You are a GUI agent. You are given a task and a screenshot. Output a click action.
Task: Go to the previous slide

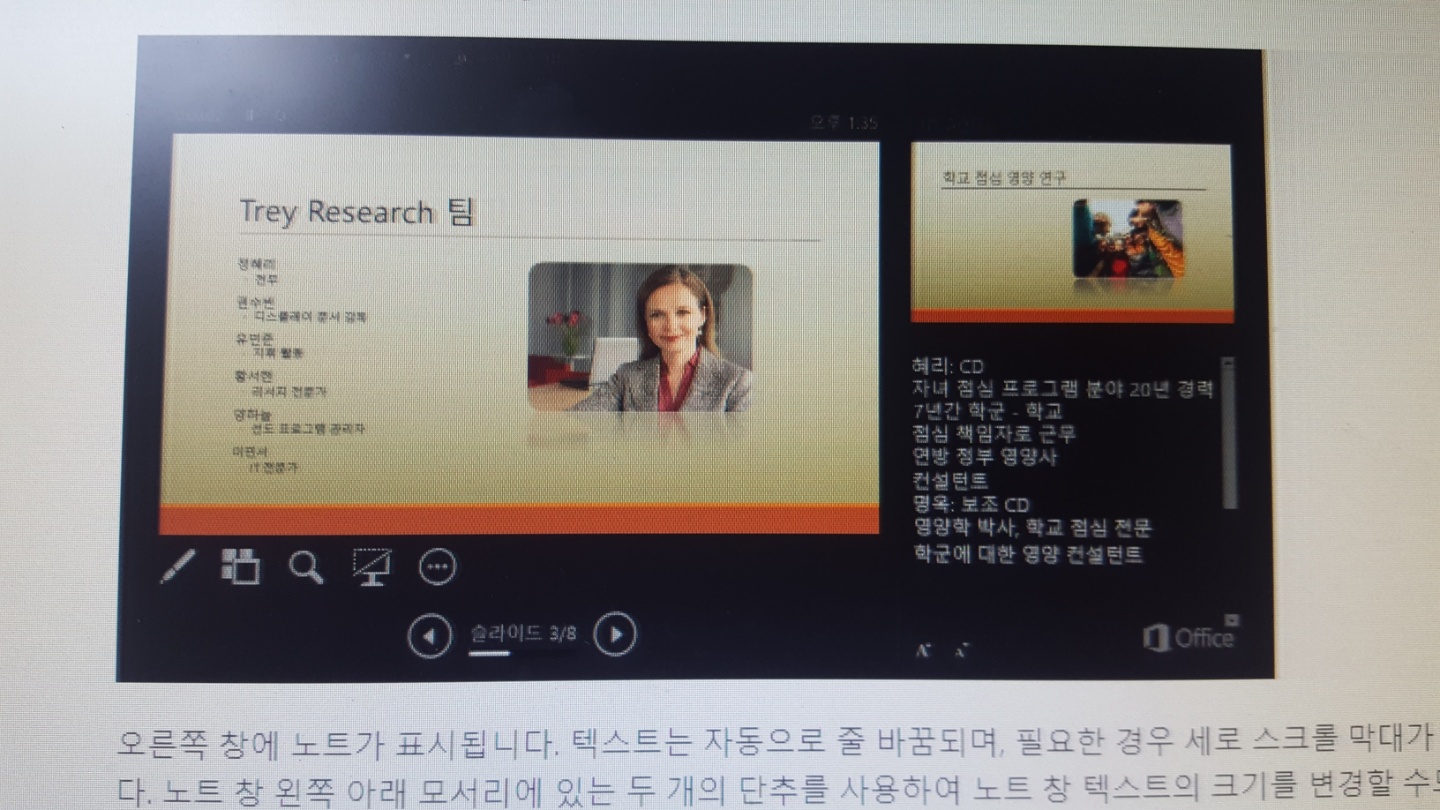tap(430, 635)
